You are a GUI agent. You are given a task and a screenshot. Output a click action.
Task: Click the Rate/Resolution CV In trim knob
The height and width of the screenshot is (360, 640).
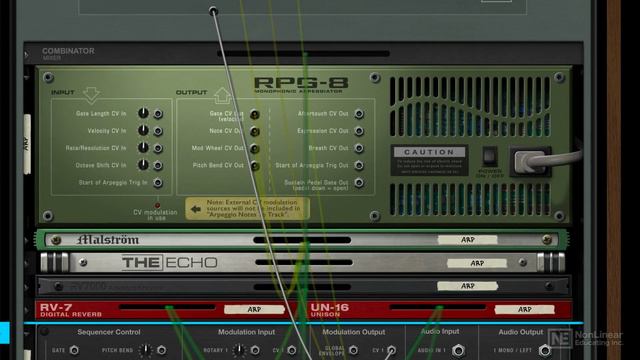click(143, 147)
